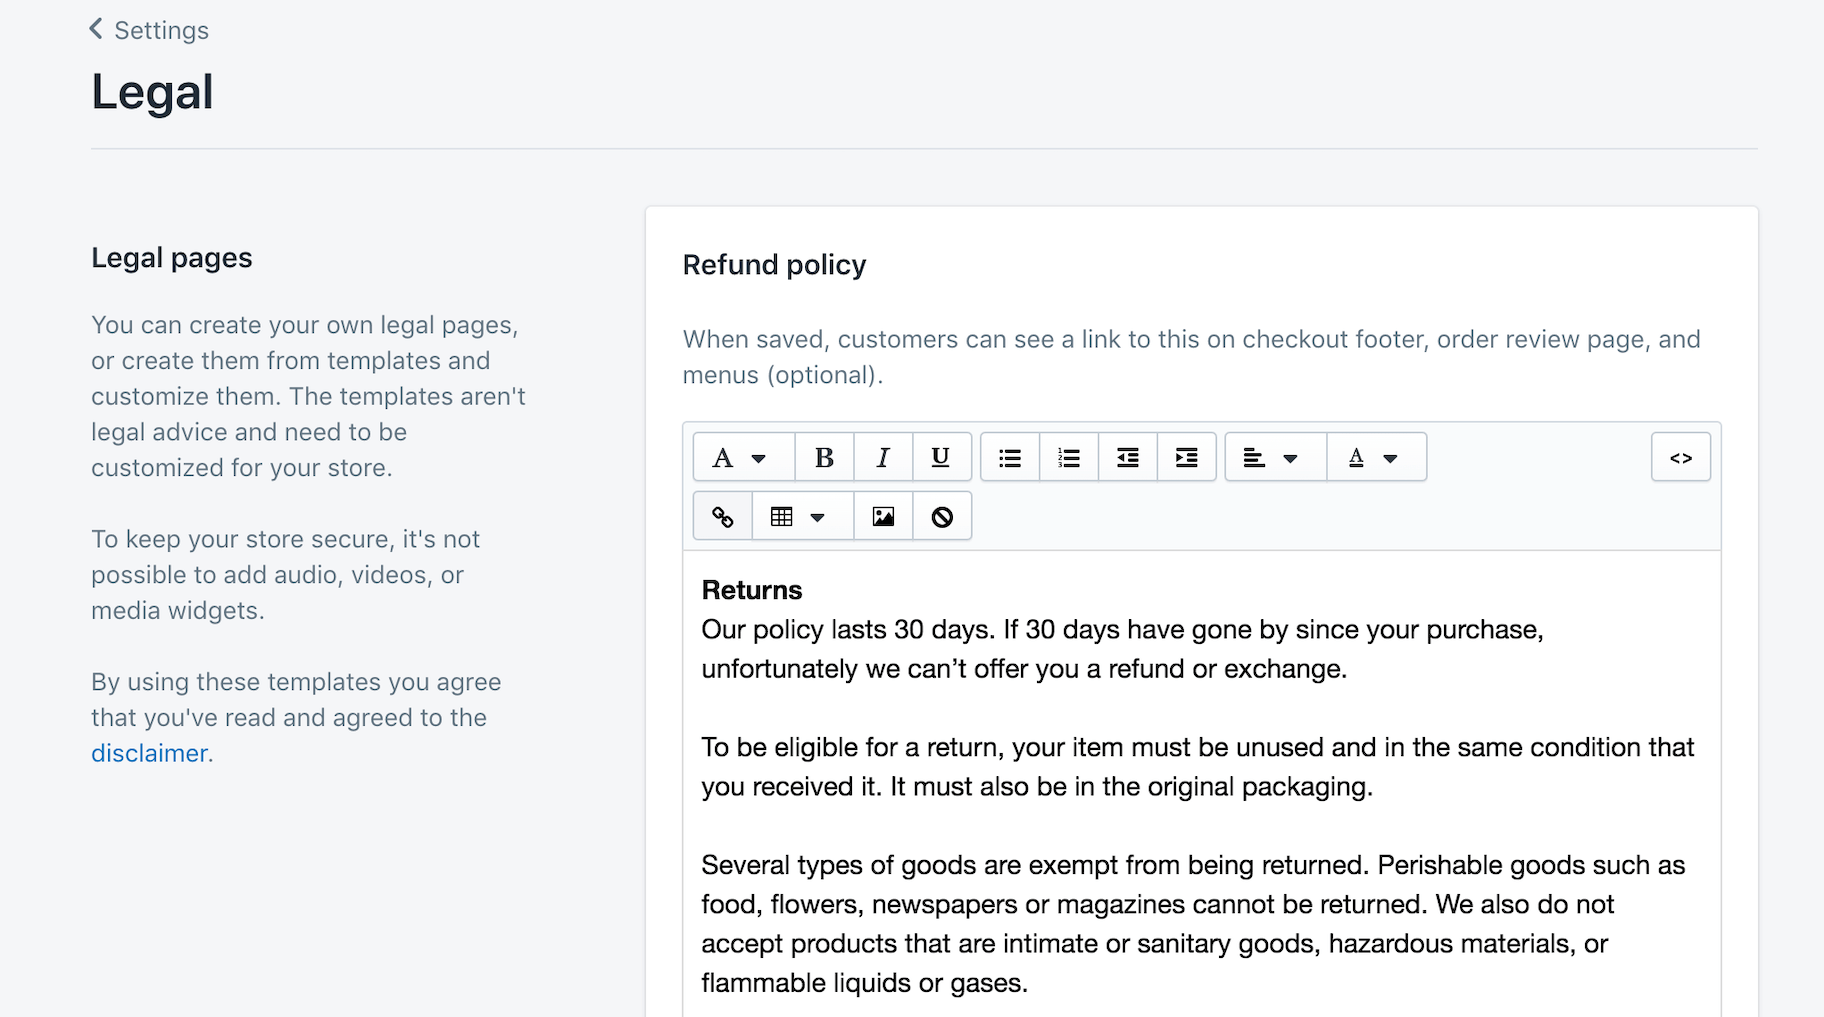
Task: Insert an image into the editor
Action: click(881, 516)
